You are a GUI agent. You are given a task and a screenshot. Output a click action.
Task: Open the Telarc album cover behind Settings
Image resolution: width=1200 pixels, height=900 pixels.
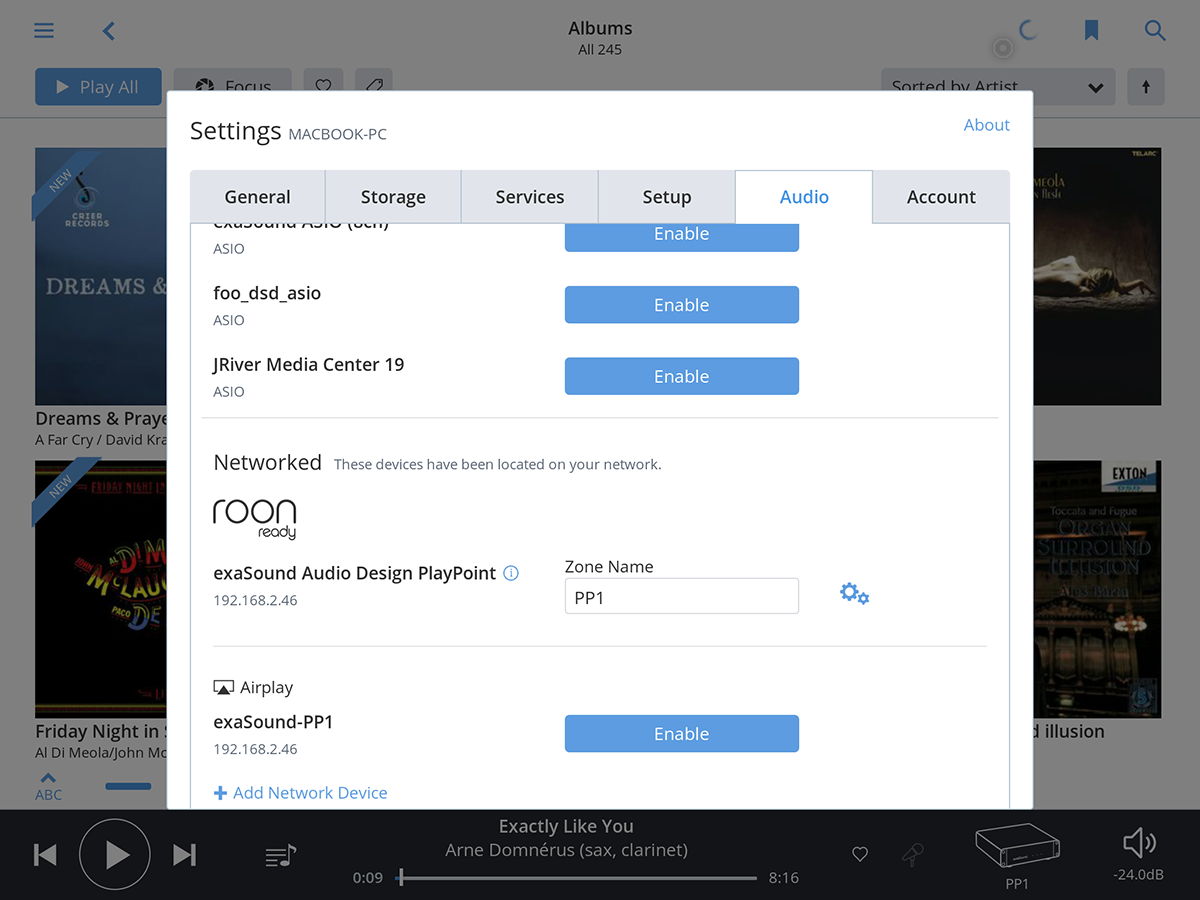coord(1097,276)
